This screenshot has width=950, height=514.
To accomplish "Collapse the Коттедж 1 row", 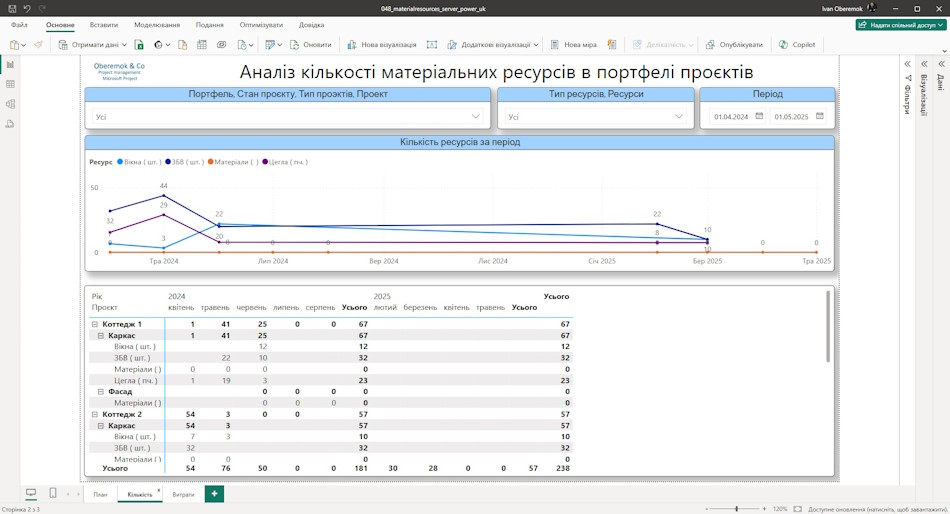I will pyautogui.click(x=95, y=324).
